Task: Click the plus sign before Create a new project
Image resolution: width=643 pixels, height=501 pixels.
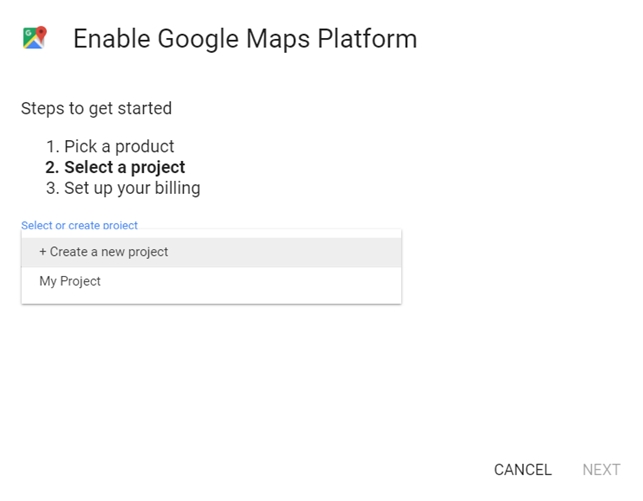Action: [x=43, y=252]
